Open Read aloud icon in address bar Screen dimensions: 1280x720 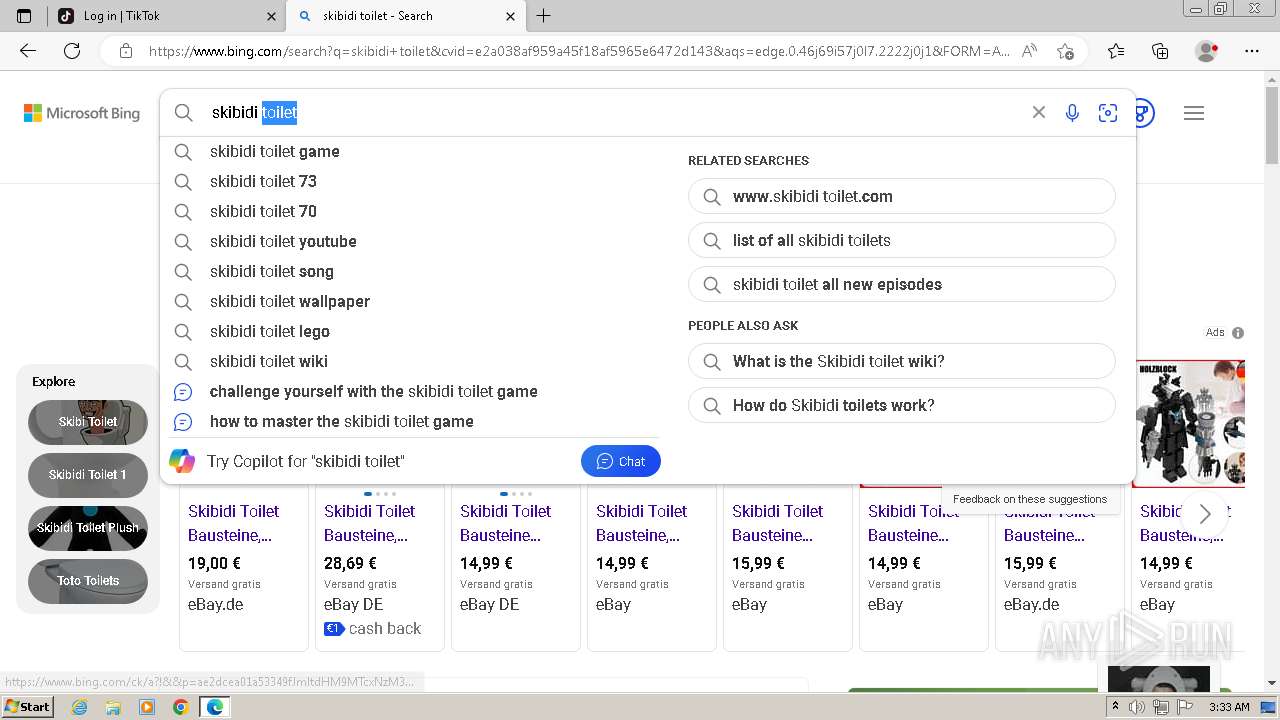pos(1029,51)
